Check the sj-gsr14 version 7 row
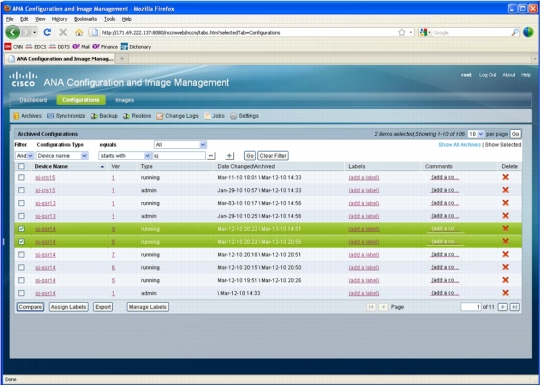Screen dimensions: 541x387 (21, 255)
